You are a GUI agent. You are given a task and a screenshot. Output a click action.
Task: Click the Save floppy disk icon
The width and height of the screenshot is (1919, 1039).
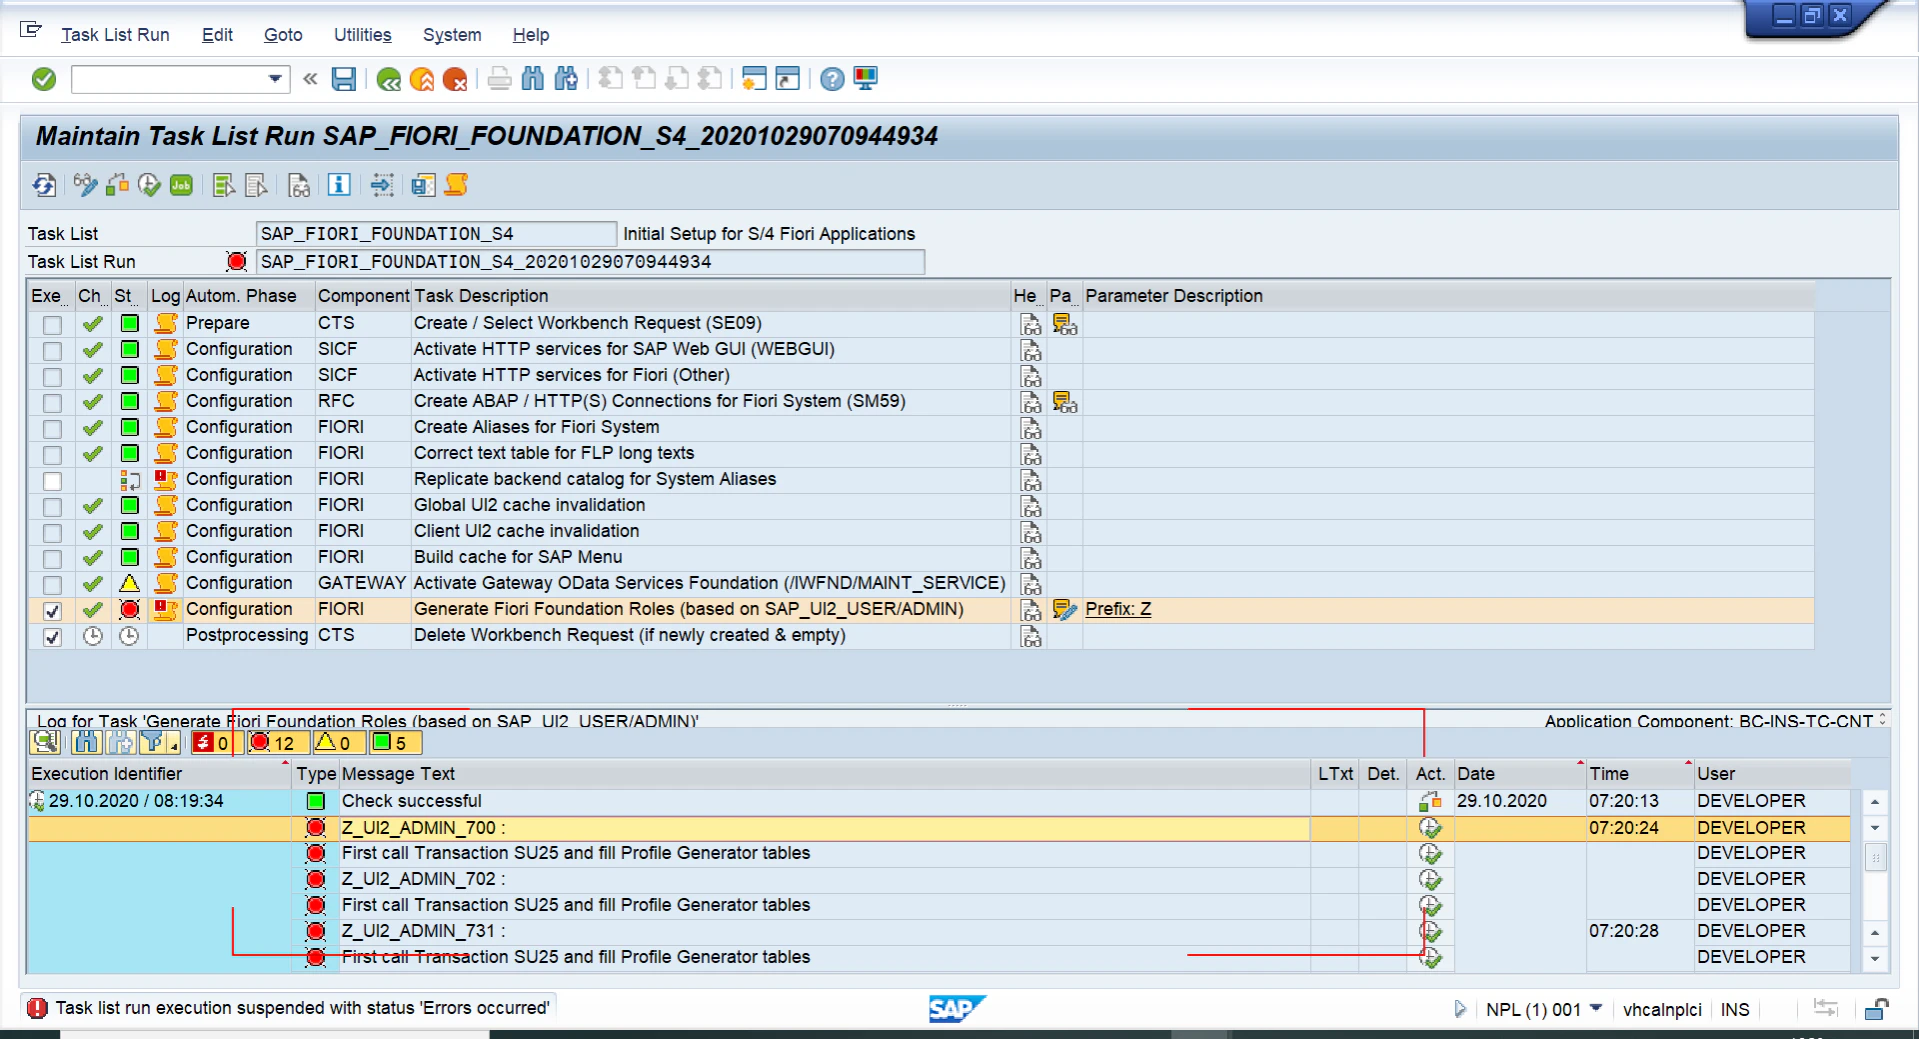click(344, 79)
